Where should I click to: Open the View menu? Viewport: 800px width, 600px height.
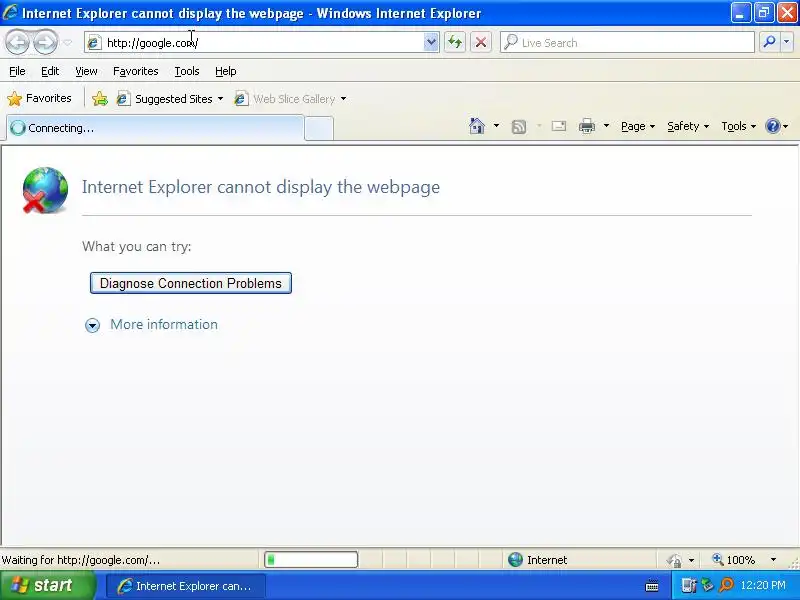pos(86,71)
